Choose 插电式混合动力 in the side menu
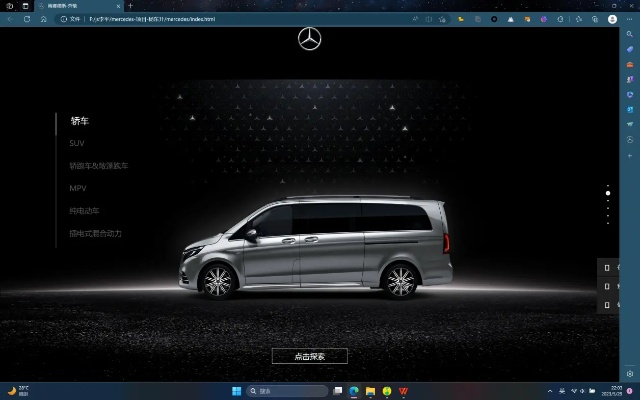Image resolution: width=640 pixels, height=400 pixels. coord(95,233)
